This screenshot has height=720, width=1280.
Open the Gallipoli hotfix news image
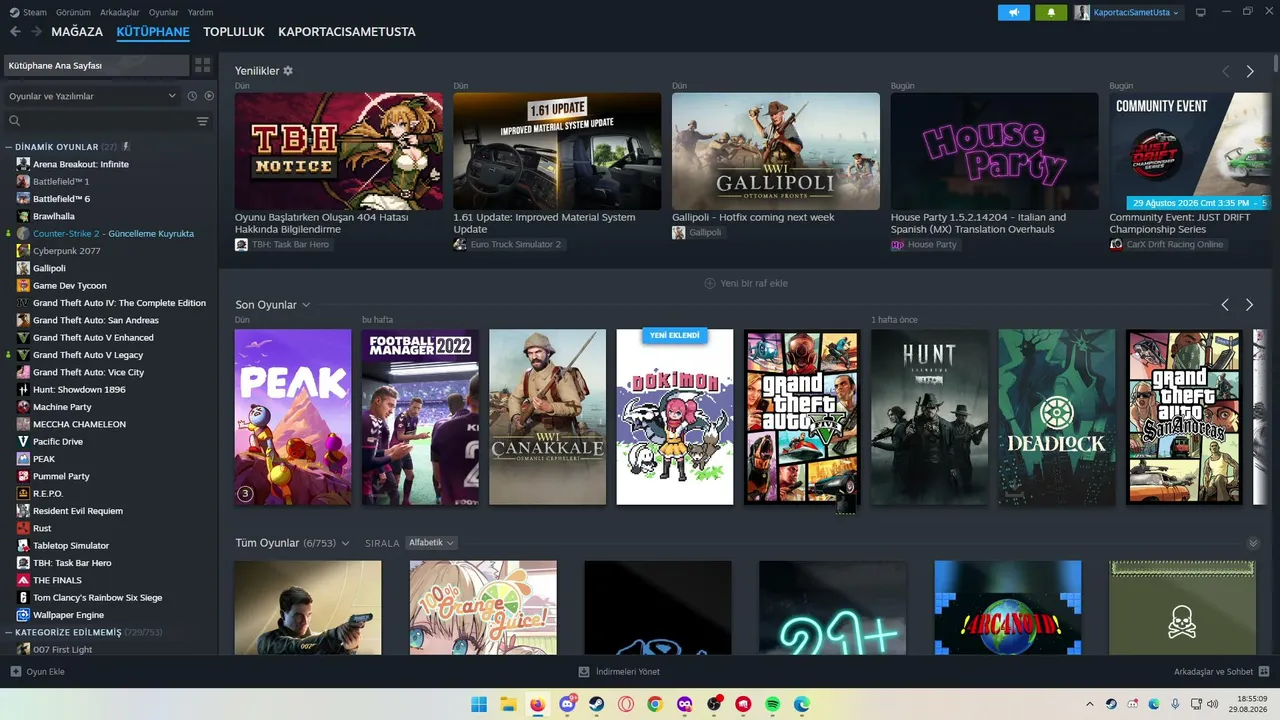point(776,151)
